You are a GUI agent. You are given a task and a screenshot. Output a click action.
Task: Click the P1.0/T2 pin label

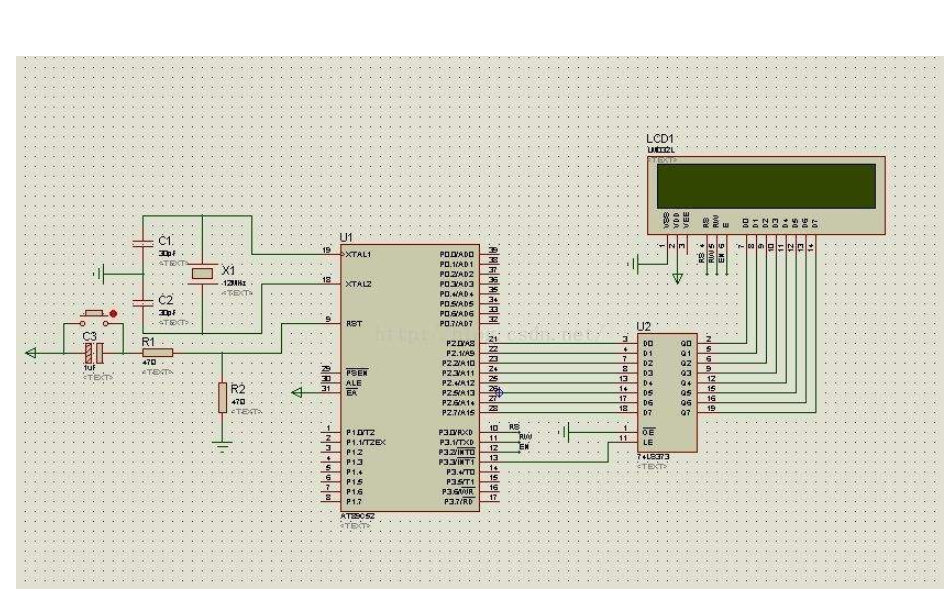(x=361, y=432)
